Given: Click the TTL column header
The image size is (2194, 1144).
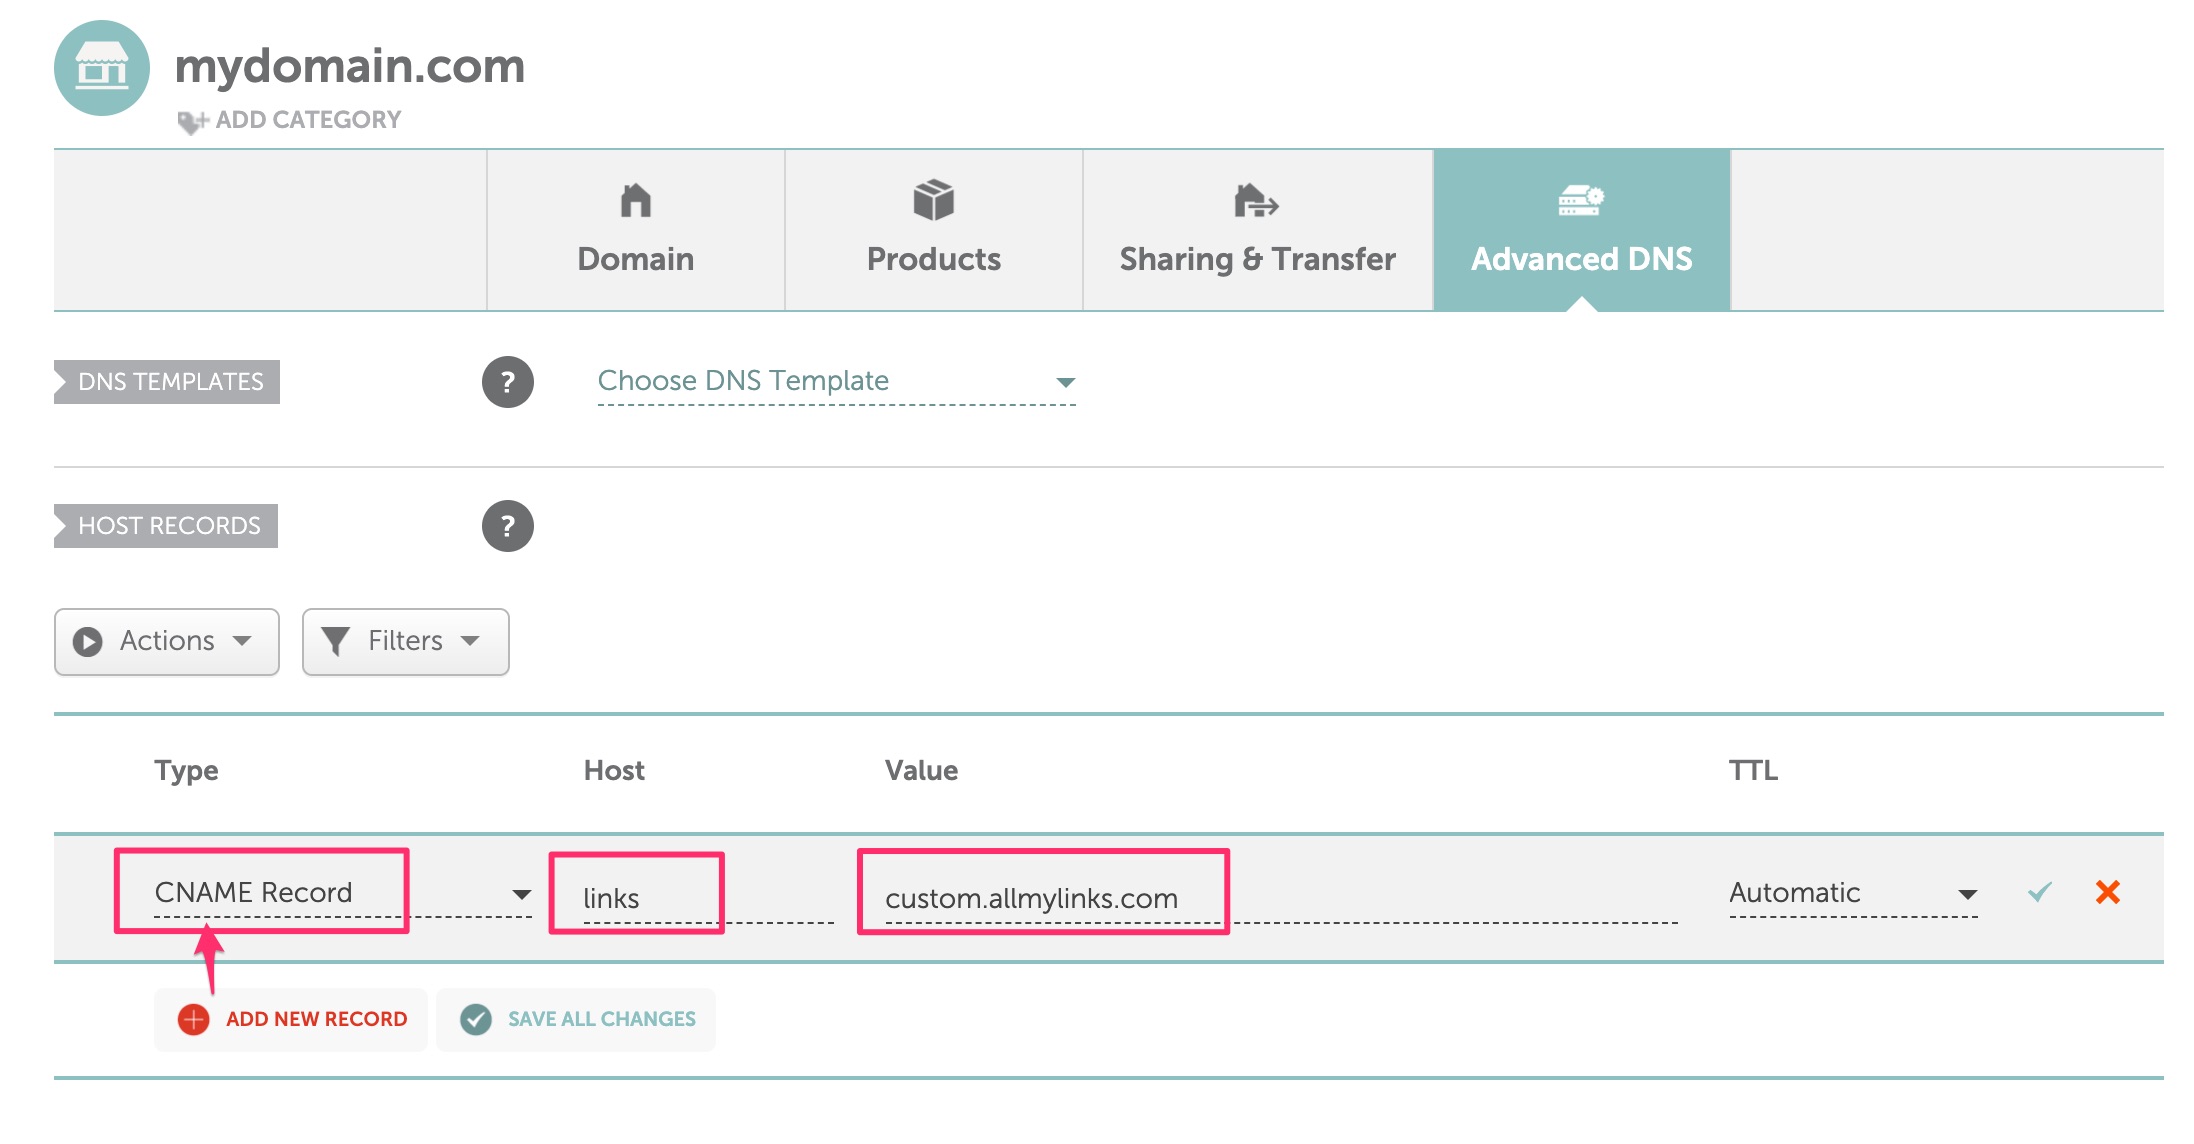Looking at the screenshot, I should pos(1754,771).
